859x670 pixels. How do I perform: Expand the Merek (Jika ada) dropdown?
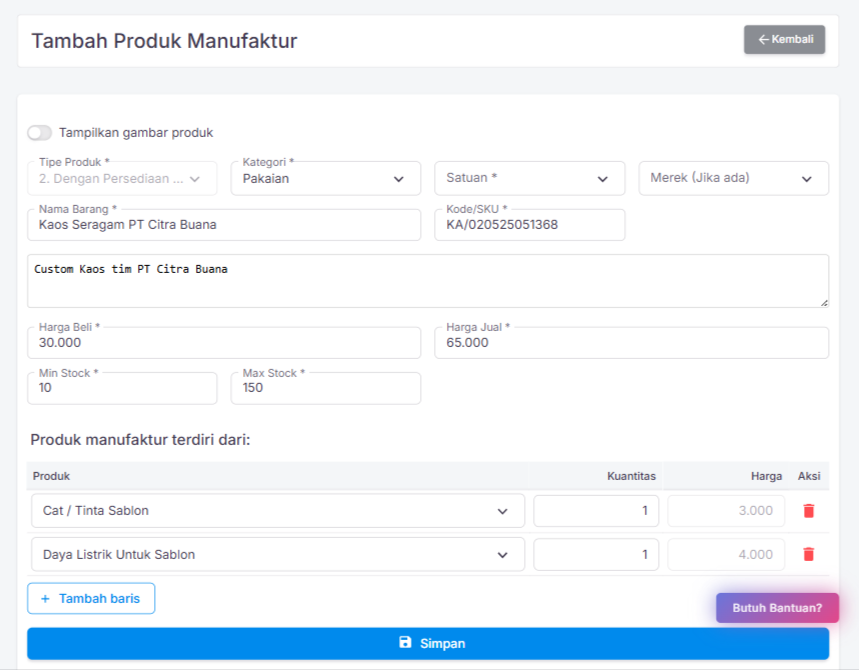tap(733, 178)
